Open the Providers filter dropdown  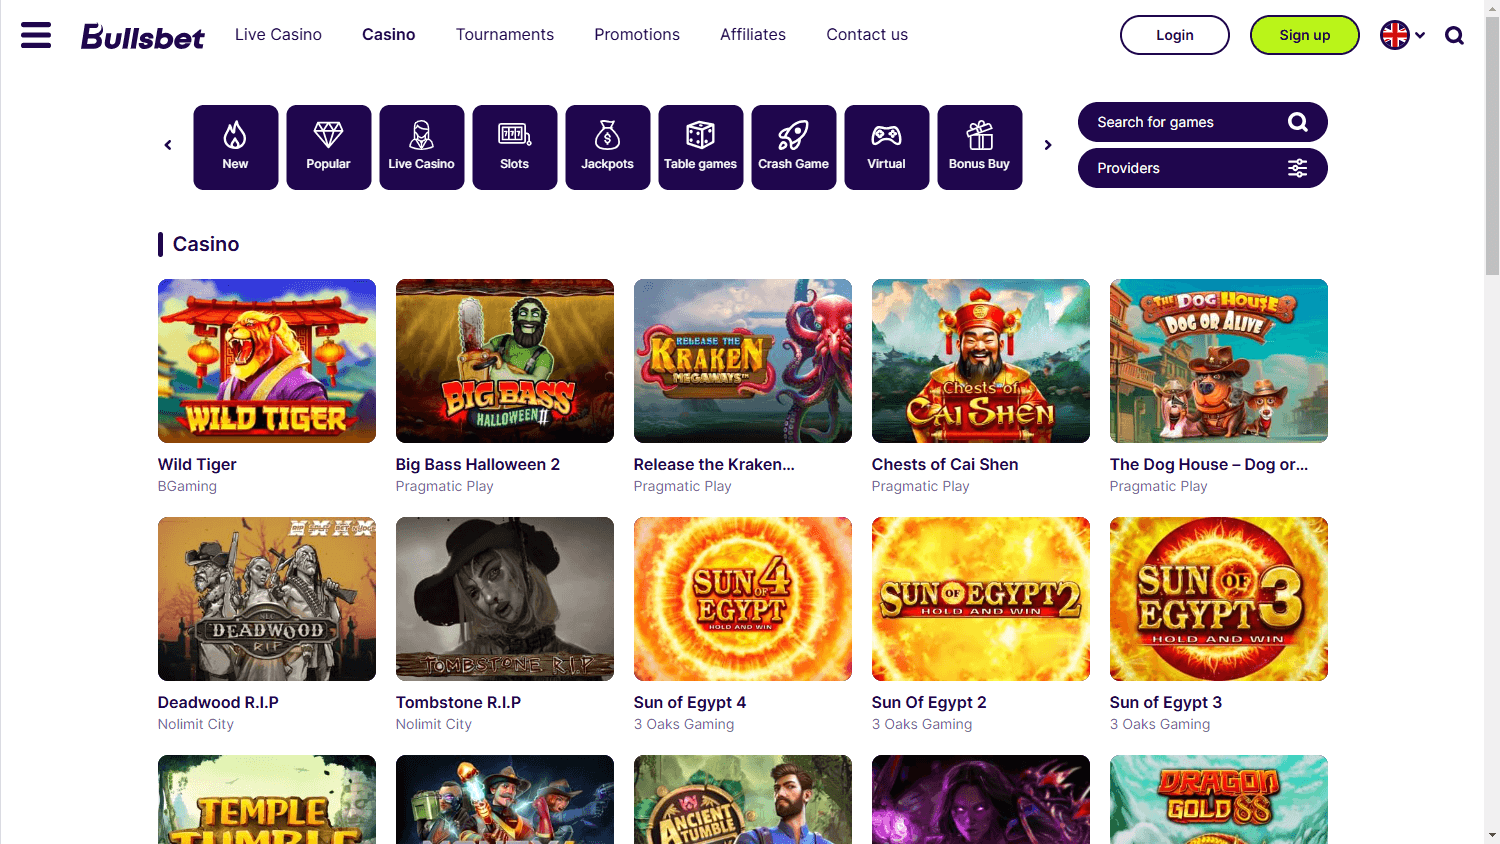1203,168
